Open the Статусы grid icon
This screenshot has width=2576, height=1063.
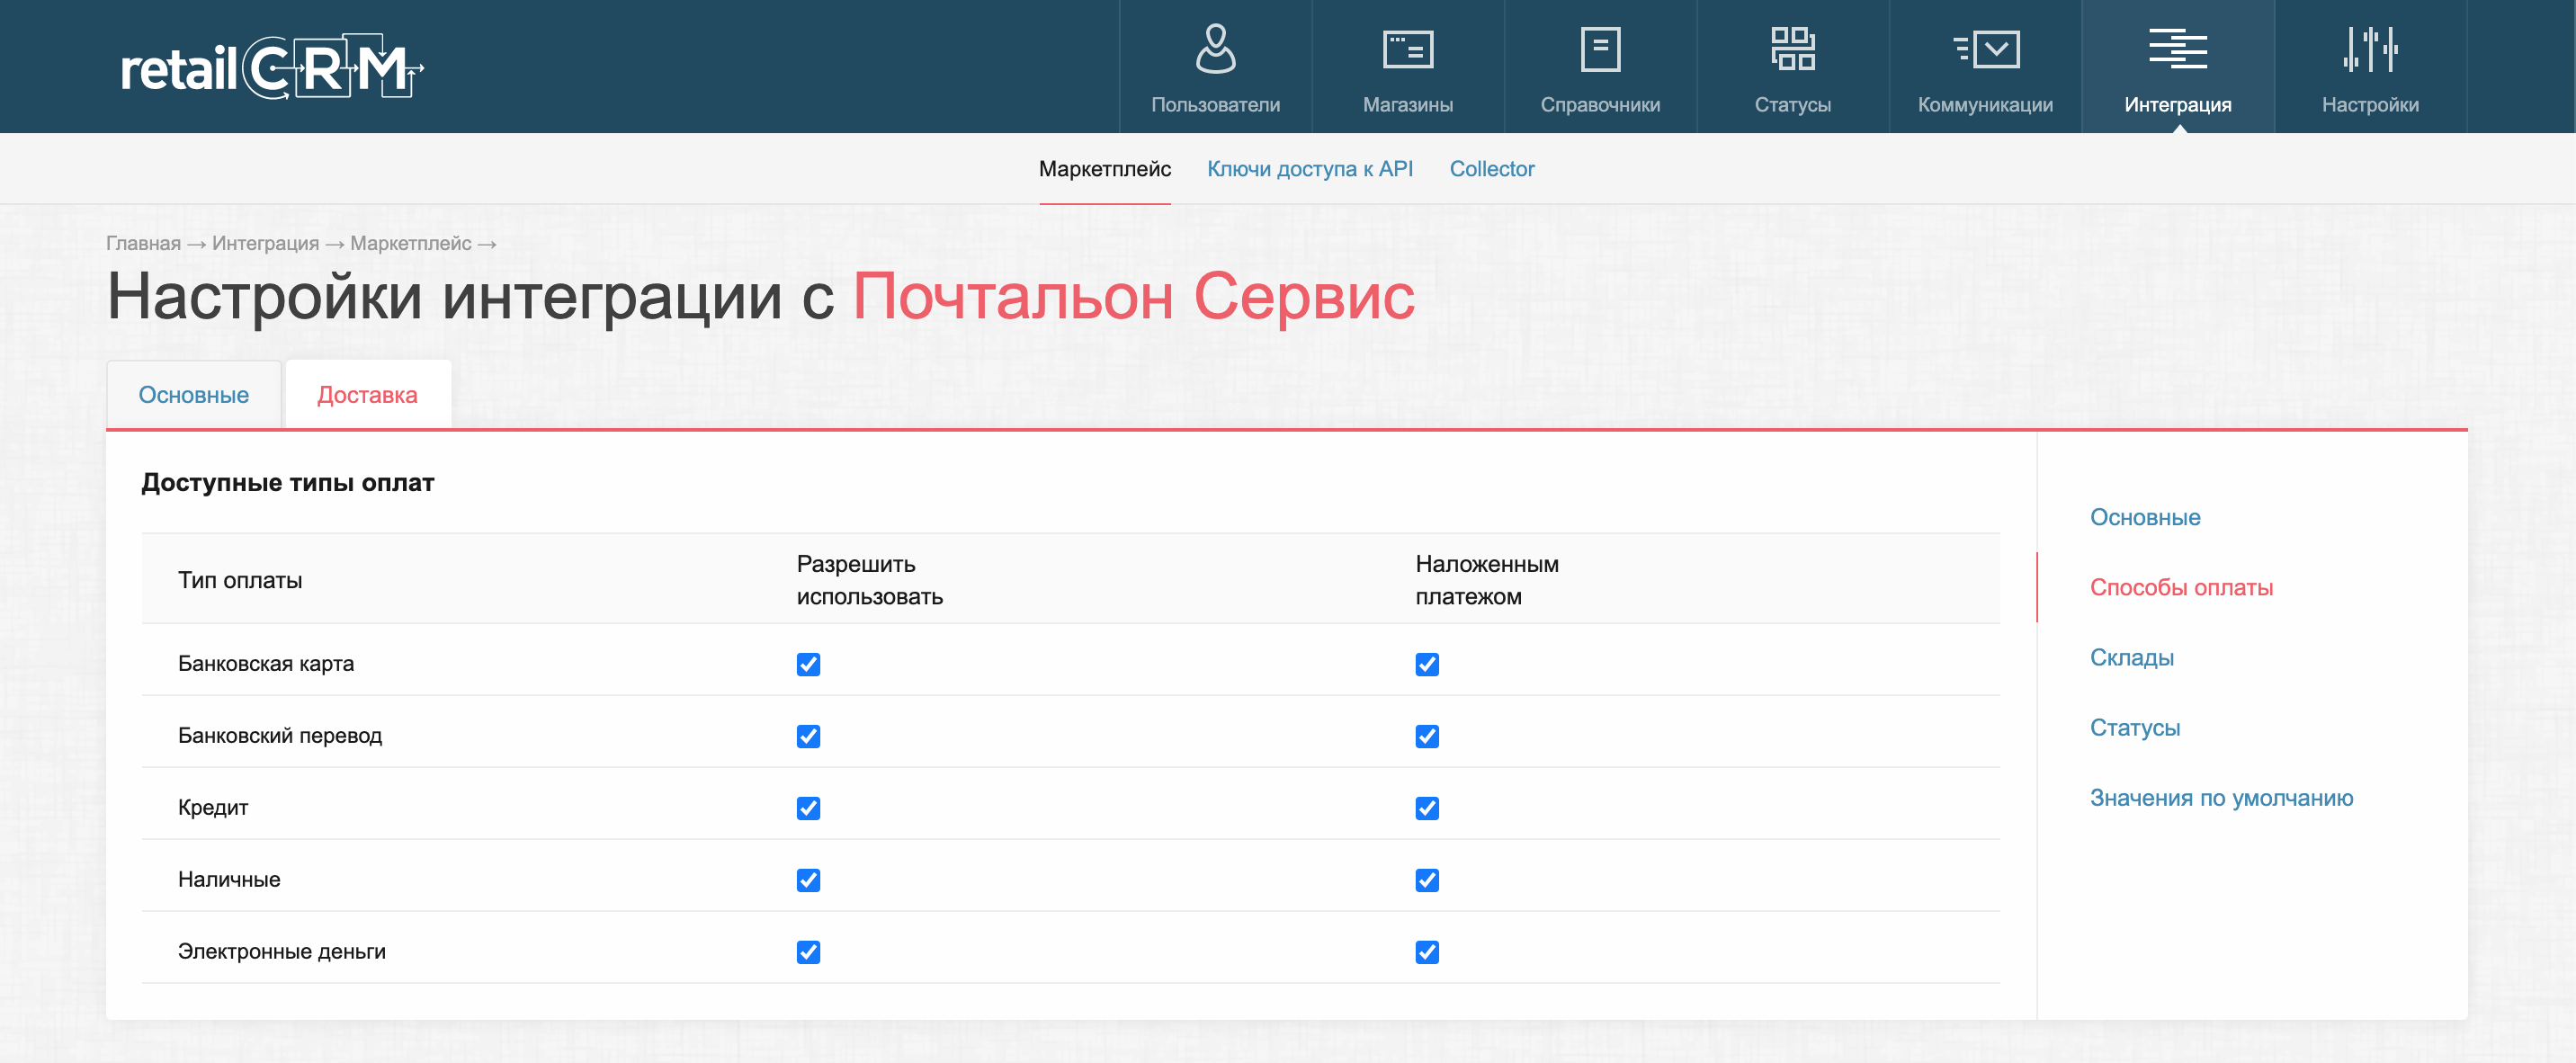(1792, 49)
